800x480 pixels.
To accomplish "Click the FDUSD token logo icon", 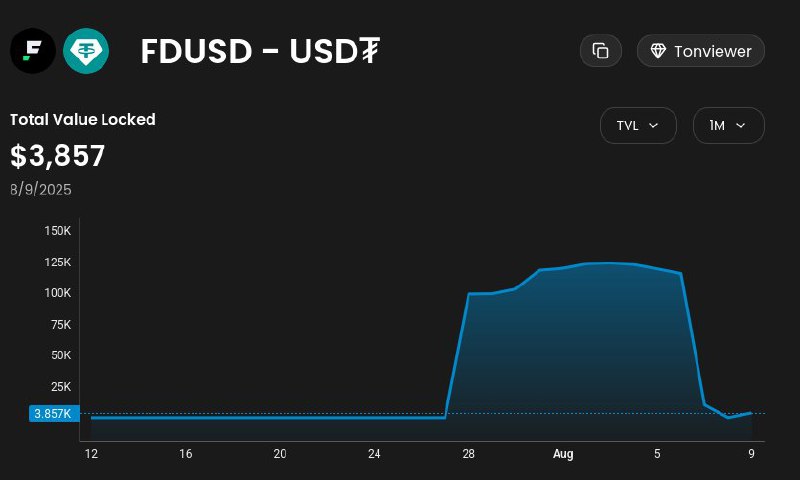I will [33, 50].
